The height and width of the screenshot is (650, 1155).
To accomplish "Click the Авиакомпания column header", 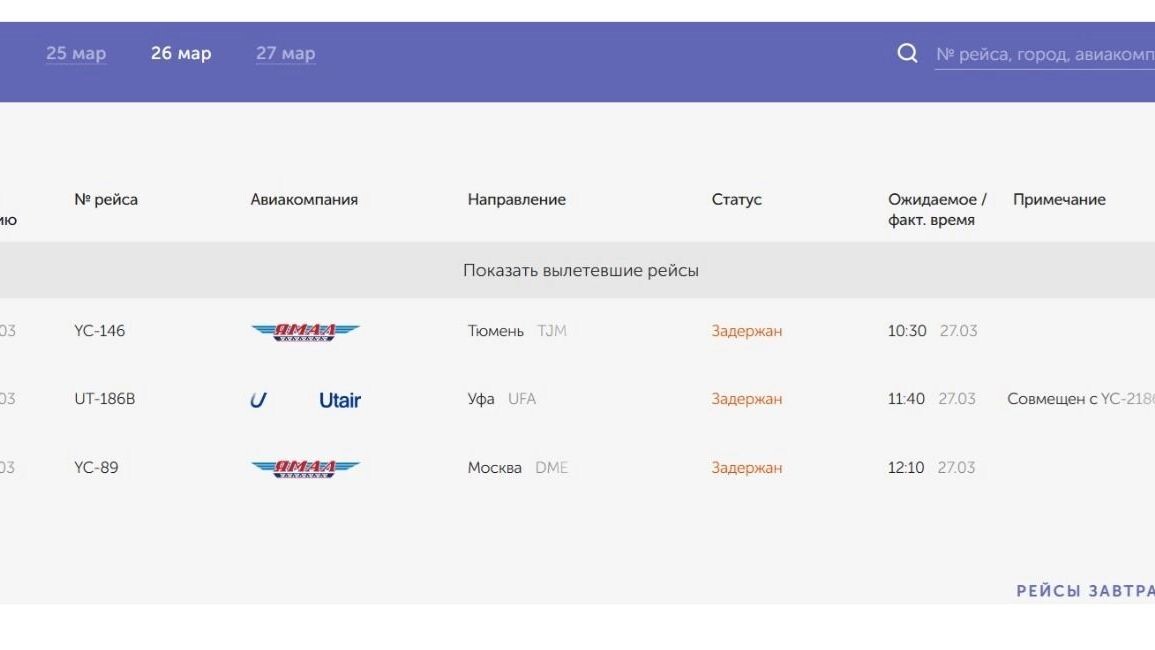I will [x=304, y=200].
